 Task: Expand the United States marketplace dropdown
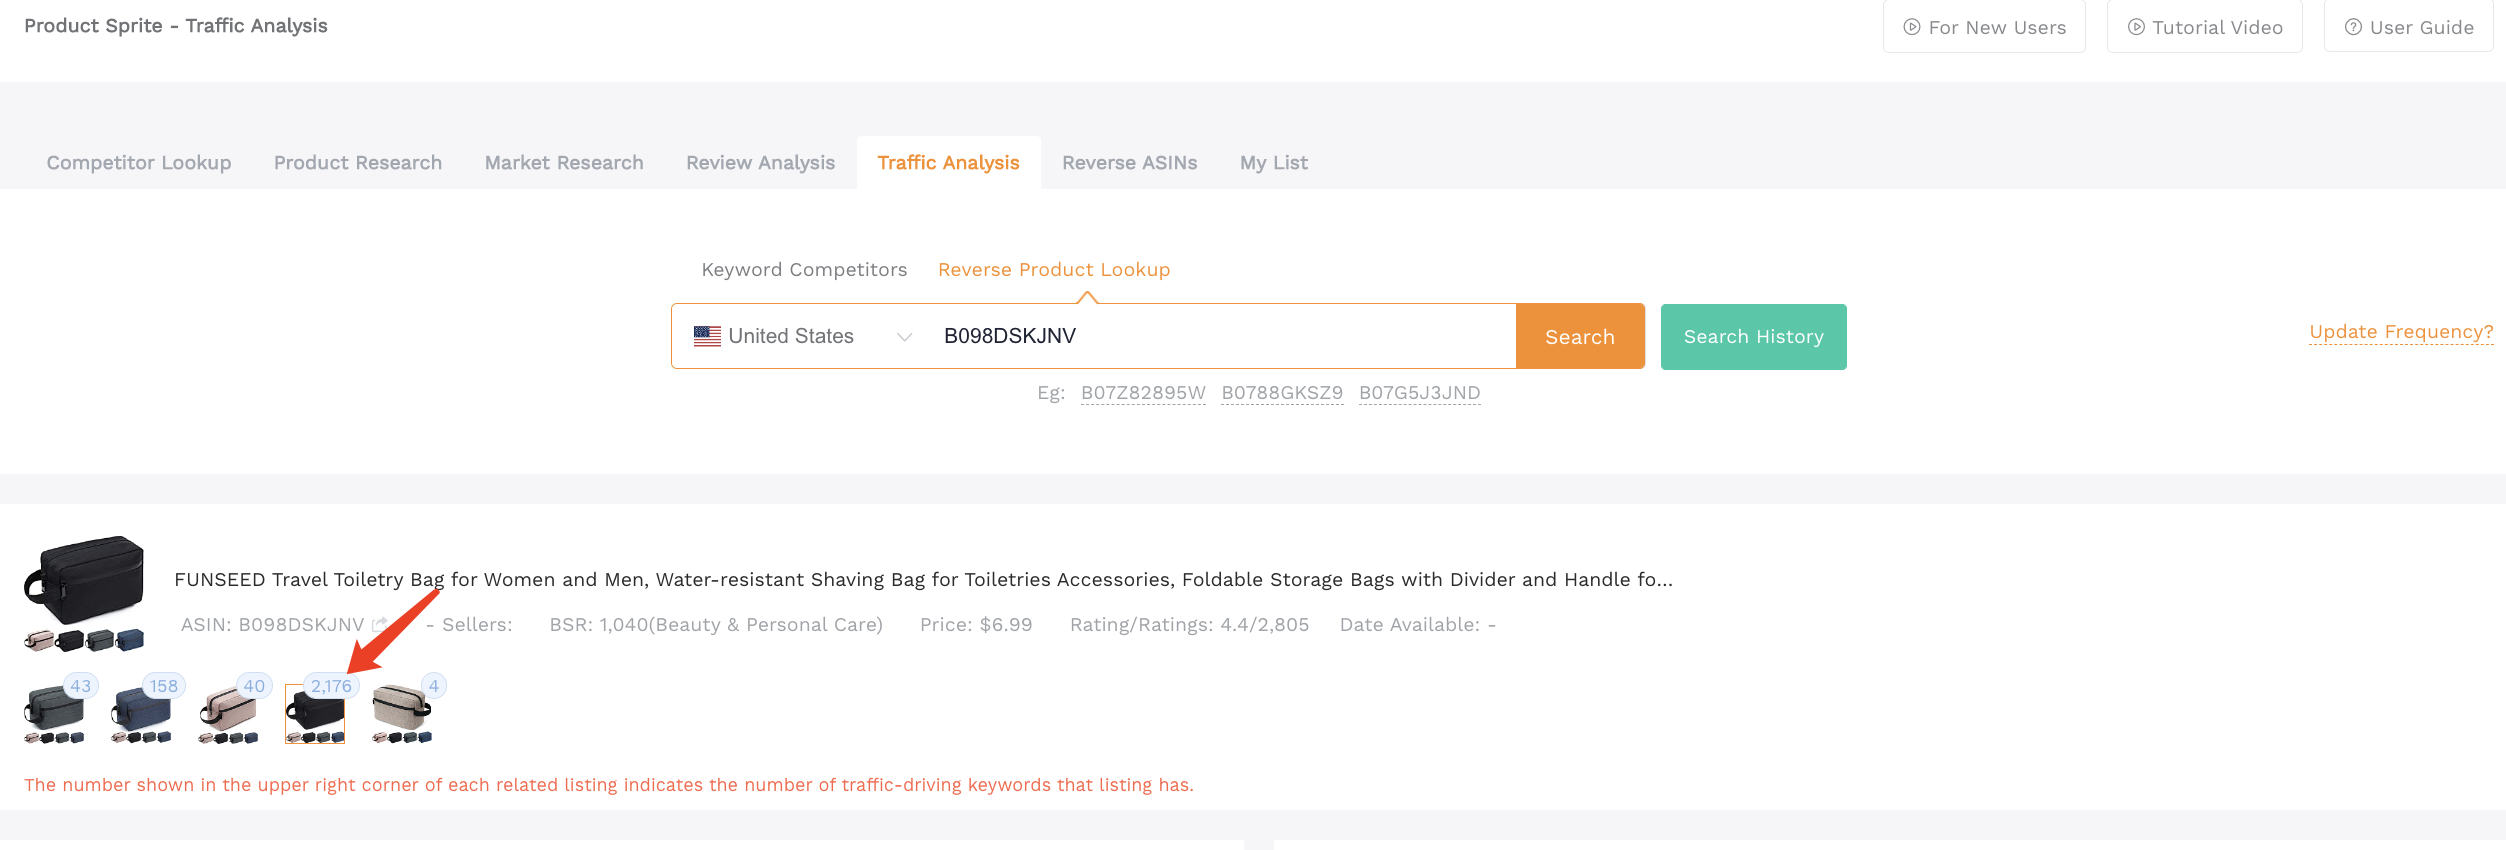coord(803,336)
